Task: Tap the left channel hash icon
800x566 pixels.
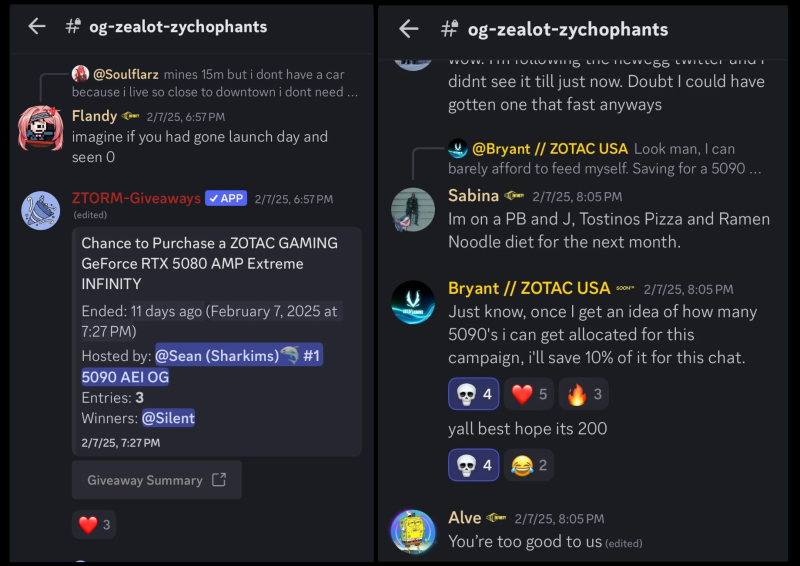Action: [x=74, y=27]
